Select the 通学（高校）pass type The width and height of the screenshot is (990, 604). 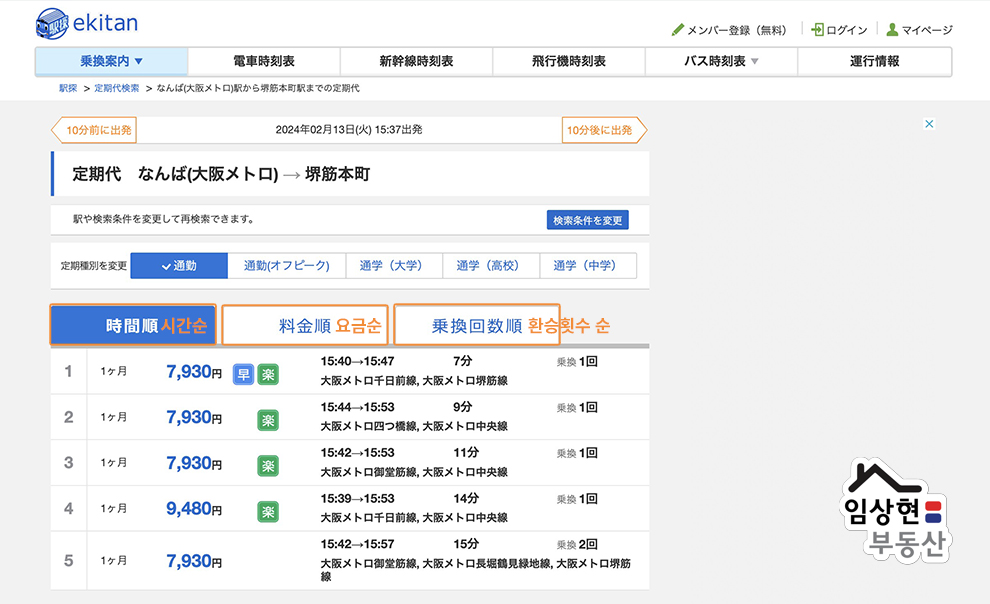491,266
